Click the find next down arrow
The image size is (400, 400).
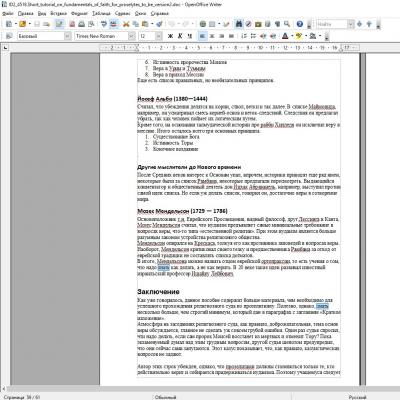[x=359, y=24]
